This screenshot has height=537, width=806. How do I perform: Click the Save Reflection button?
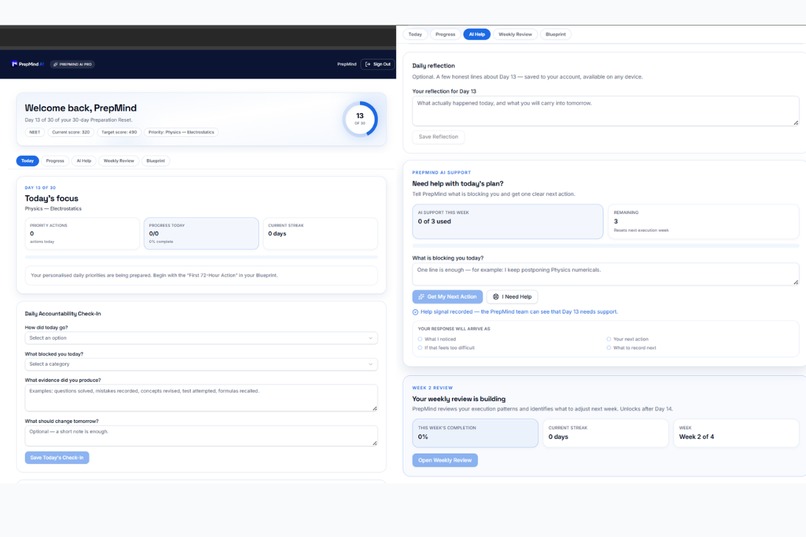point(438,137)
